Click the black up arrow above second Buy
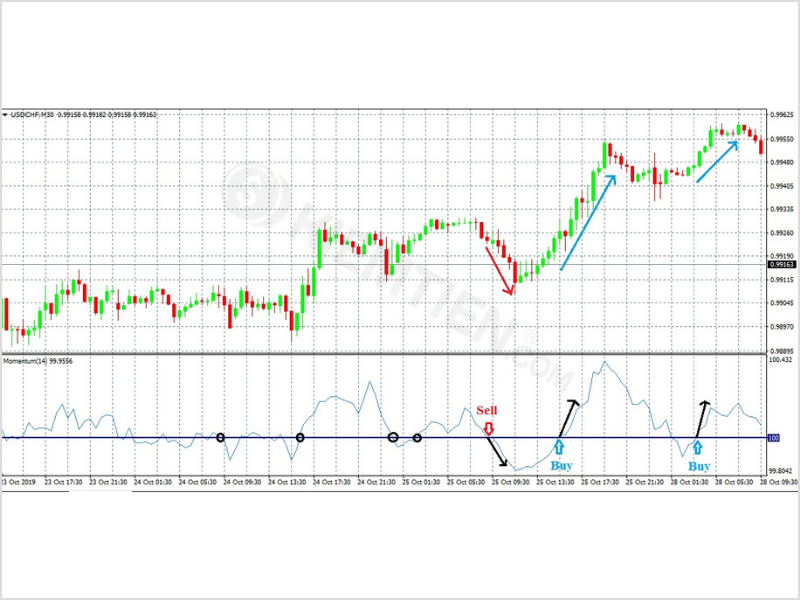 point(703,416)
